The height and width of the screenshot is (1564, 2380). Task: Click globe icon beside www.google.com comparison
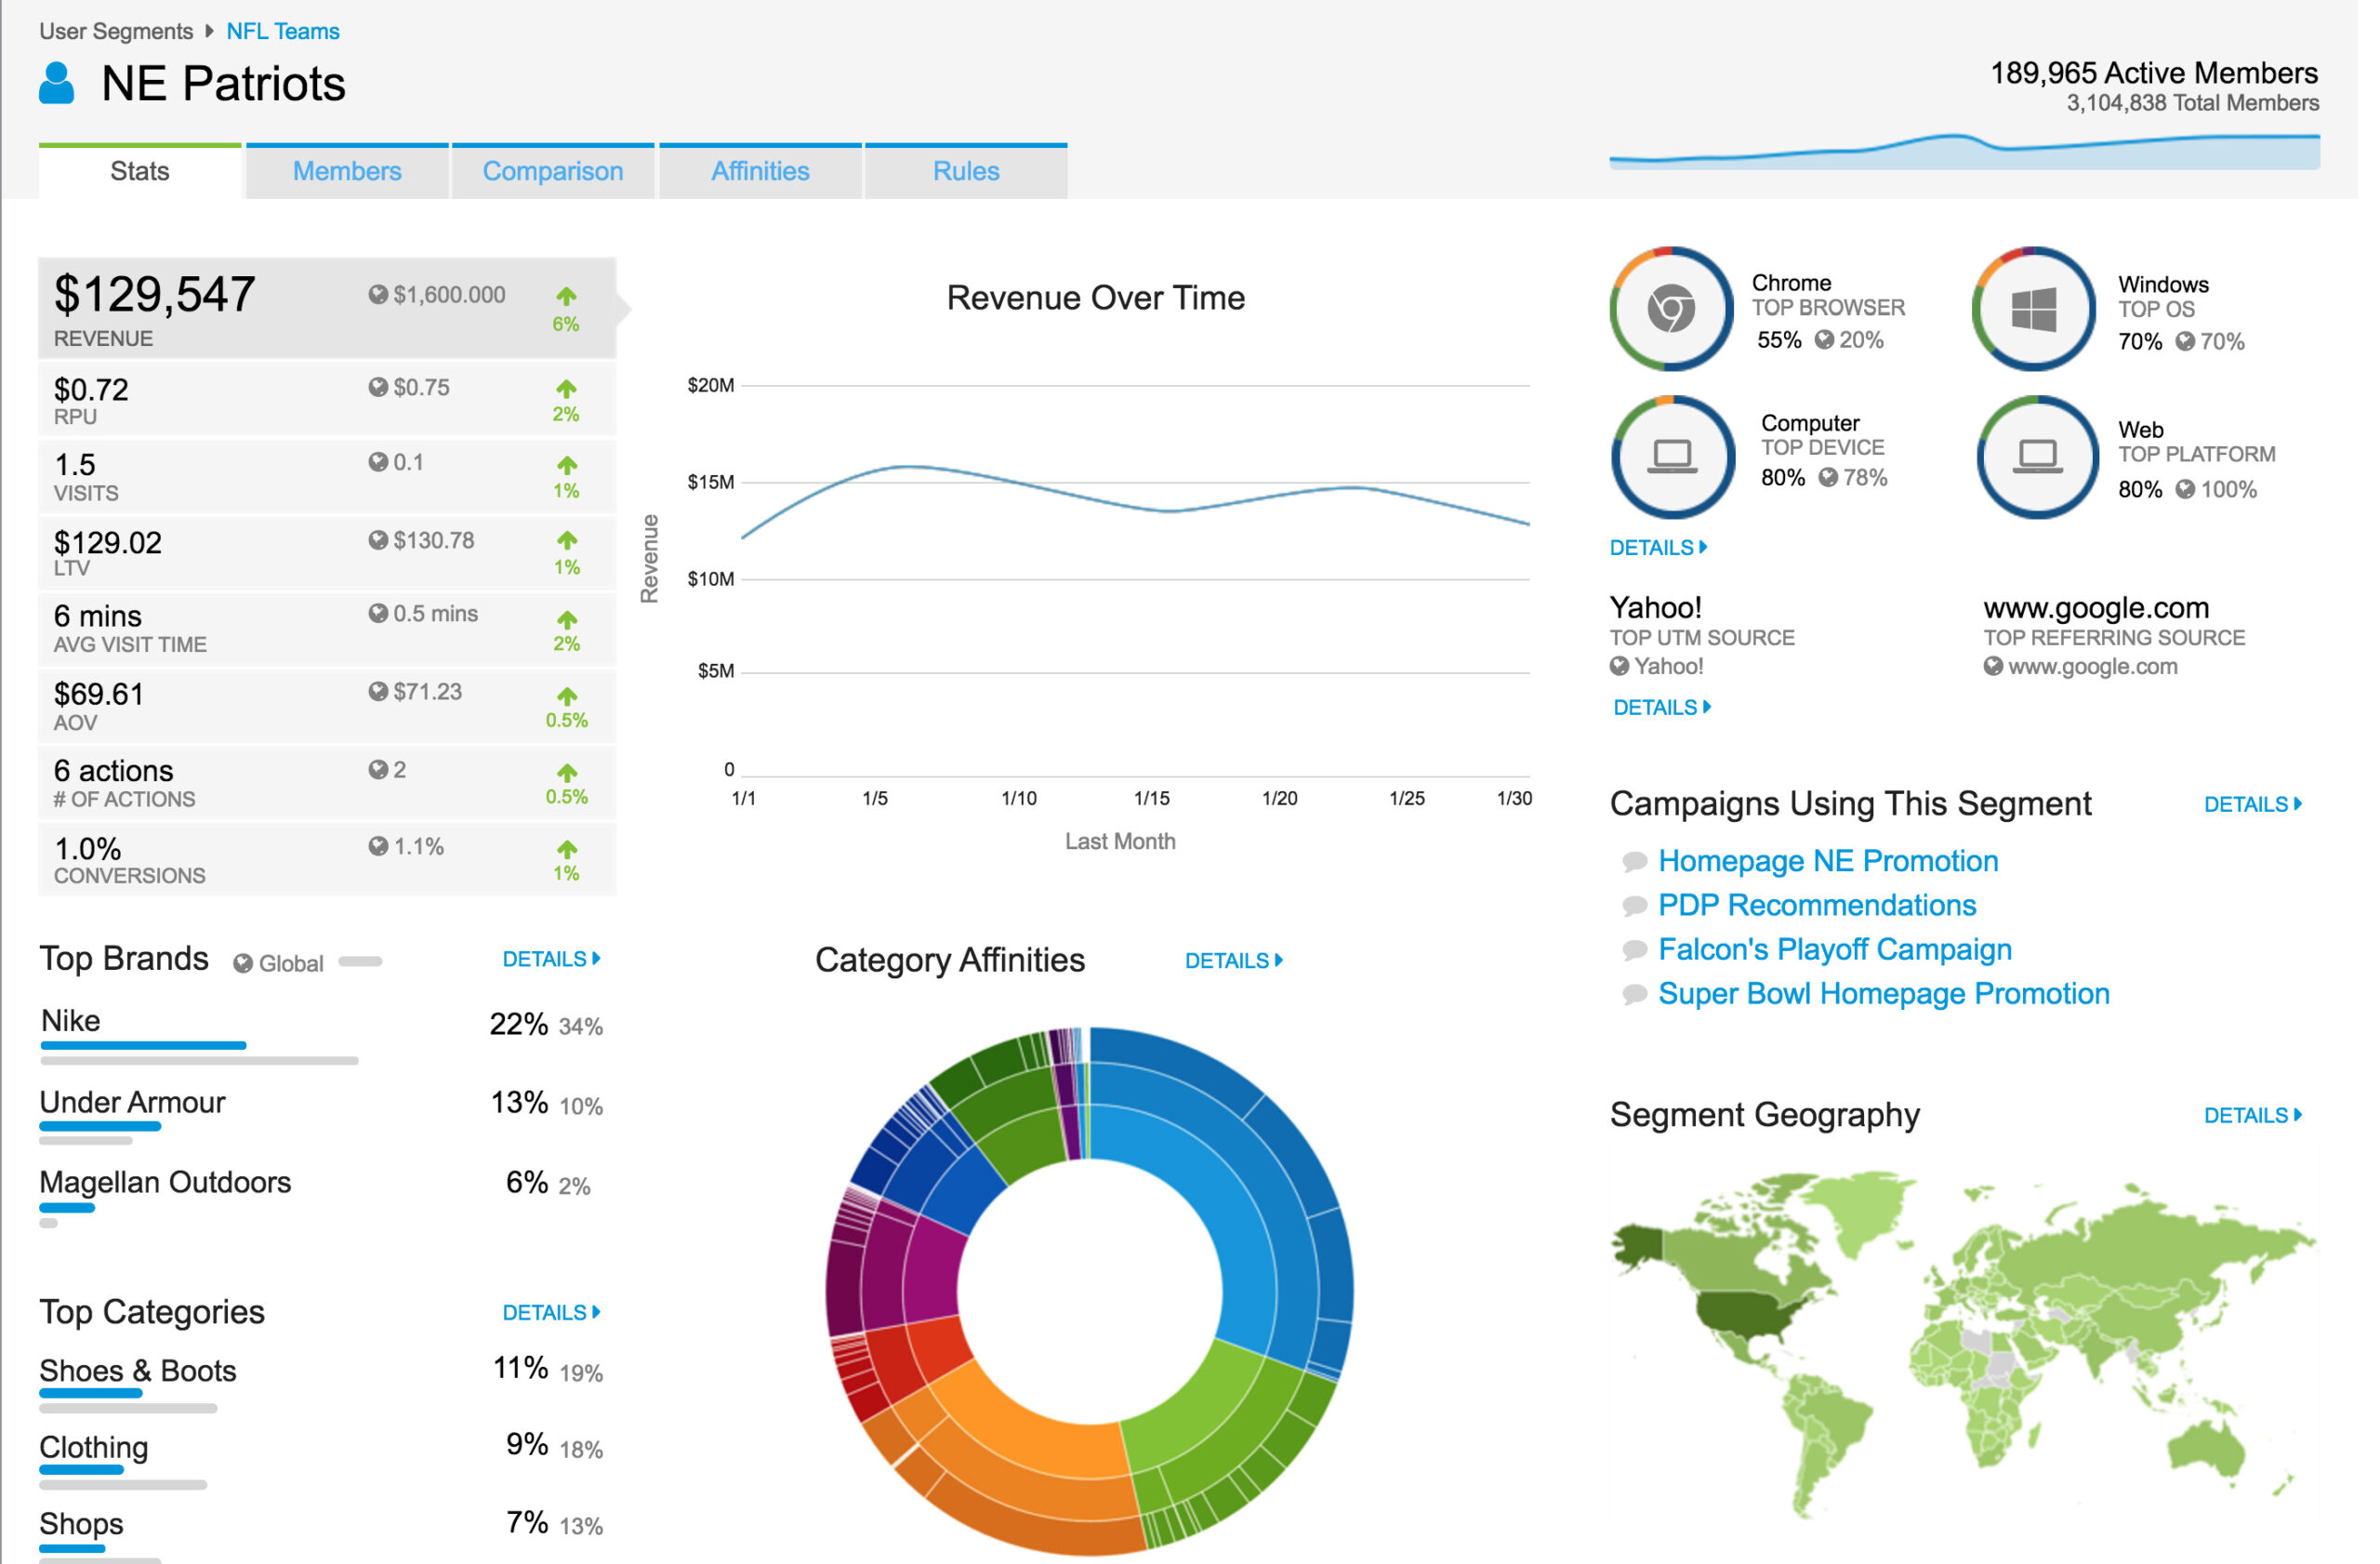coord(1993,666)
